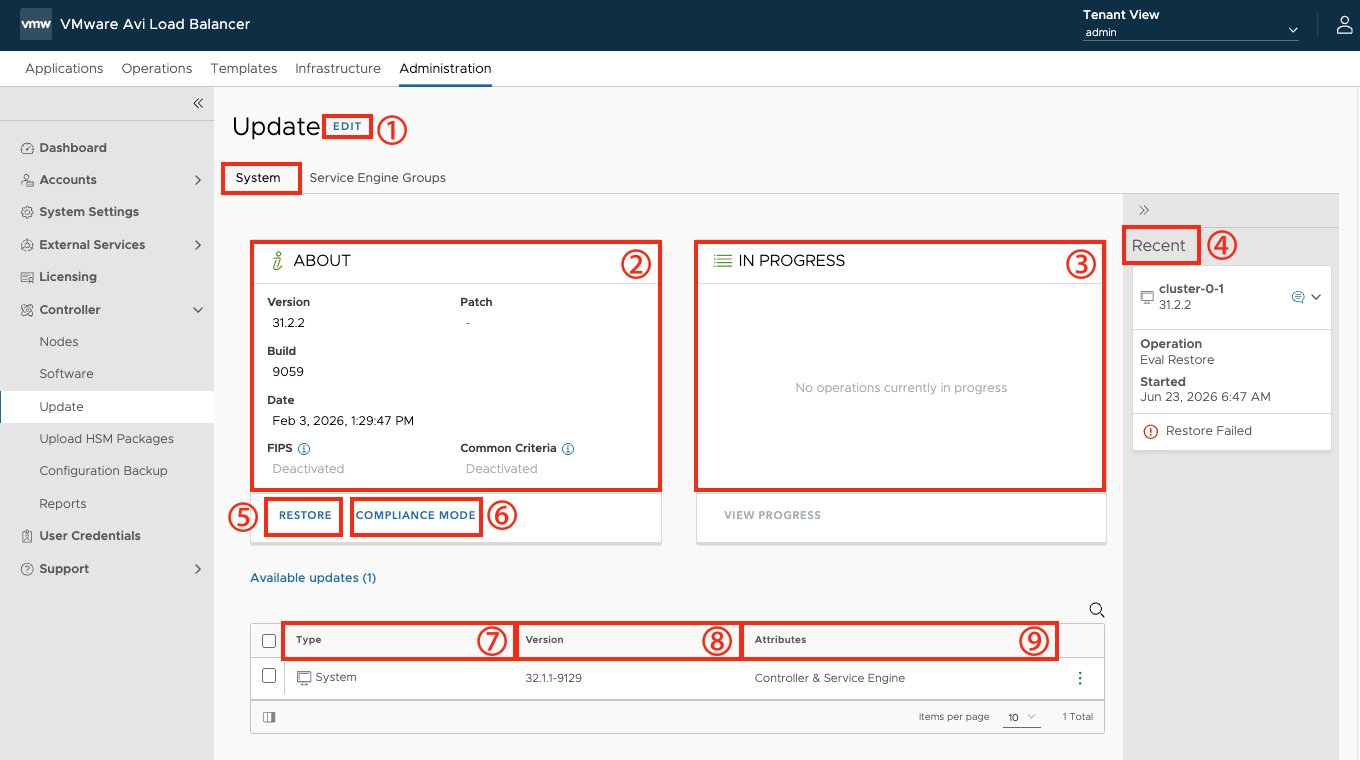Click the Licensing icon in sidebar
Screen dimensions: 1360x760
[28, 277]
